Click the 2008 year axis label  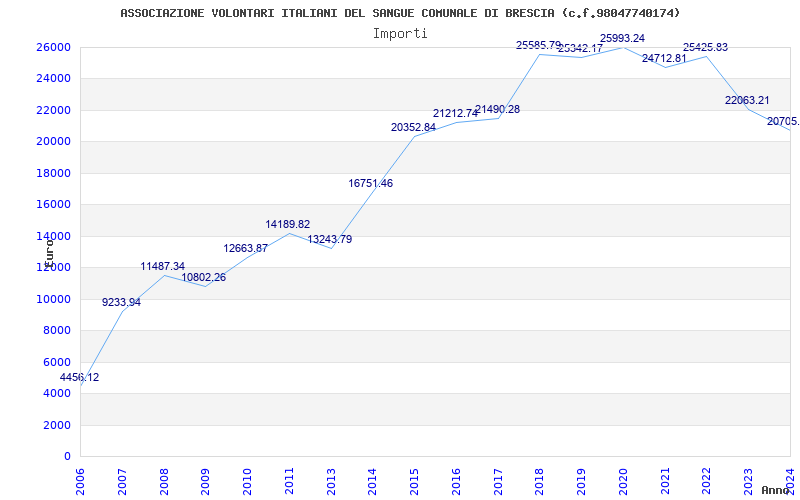163,482
